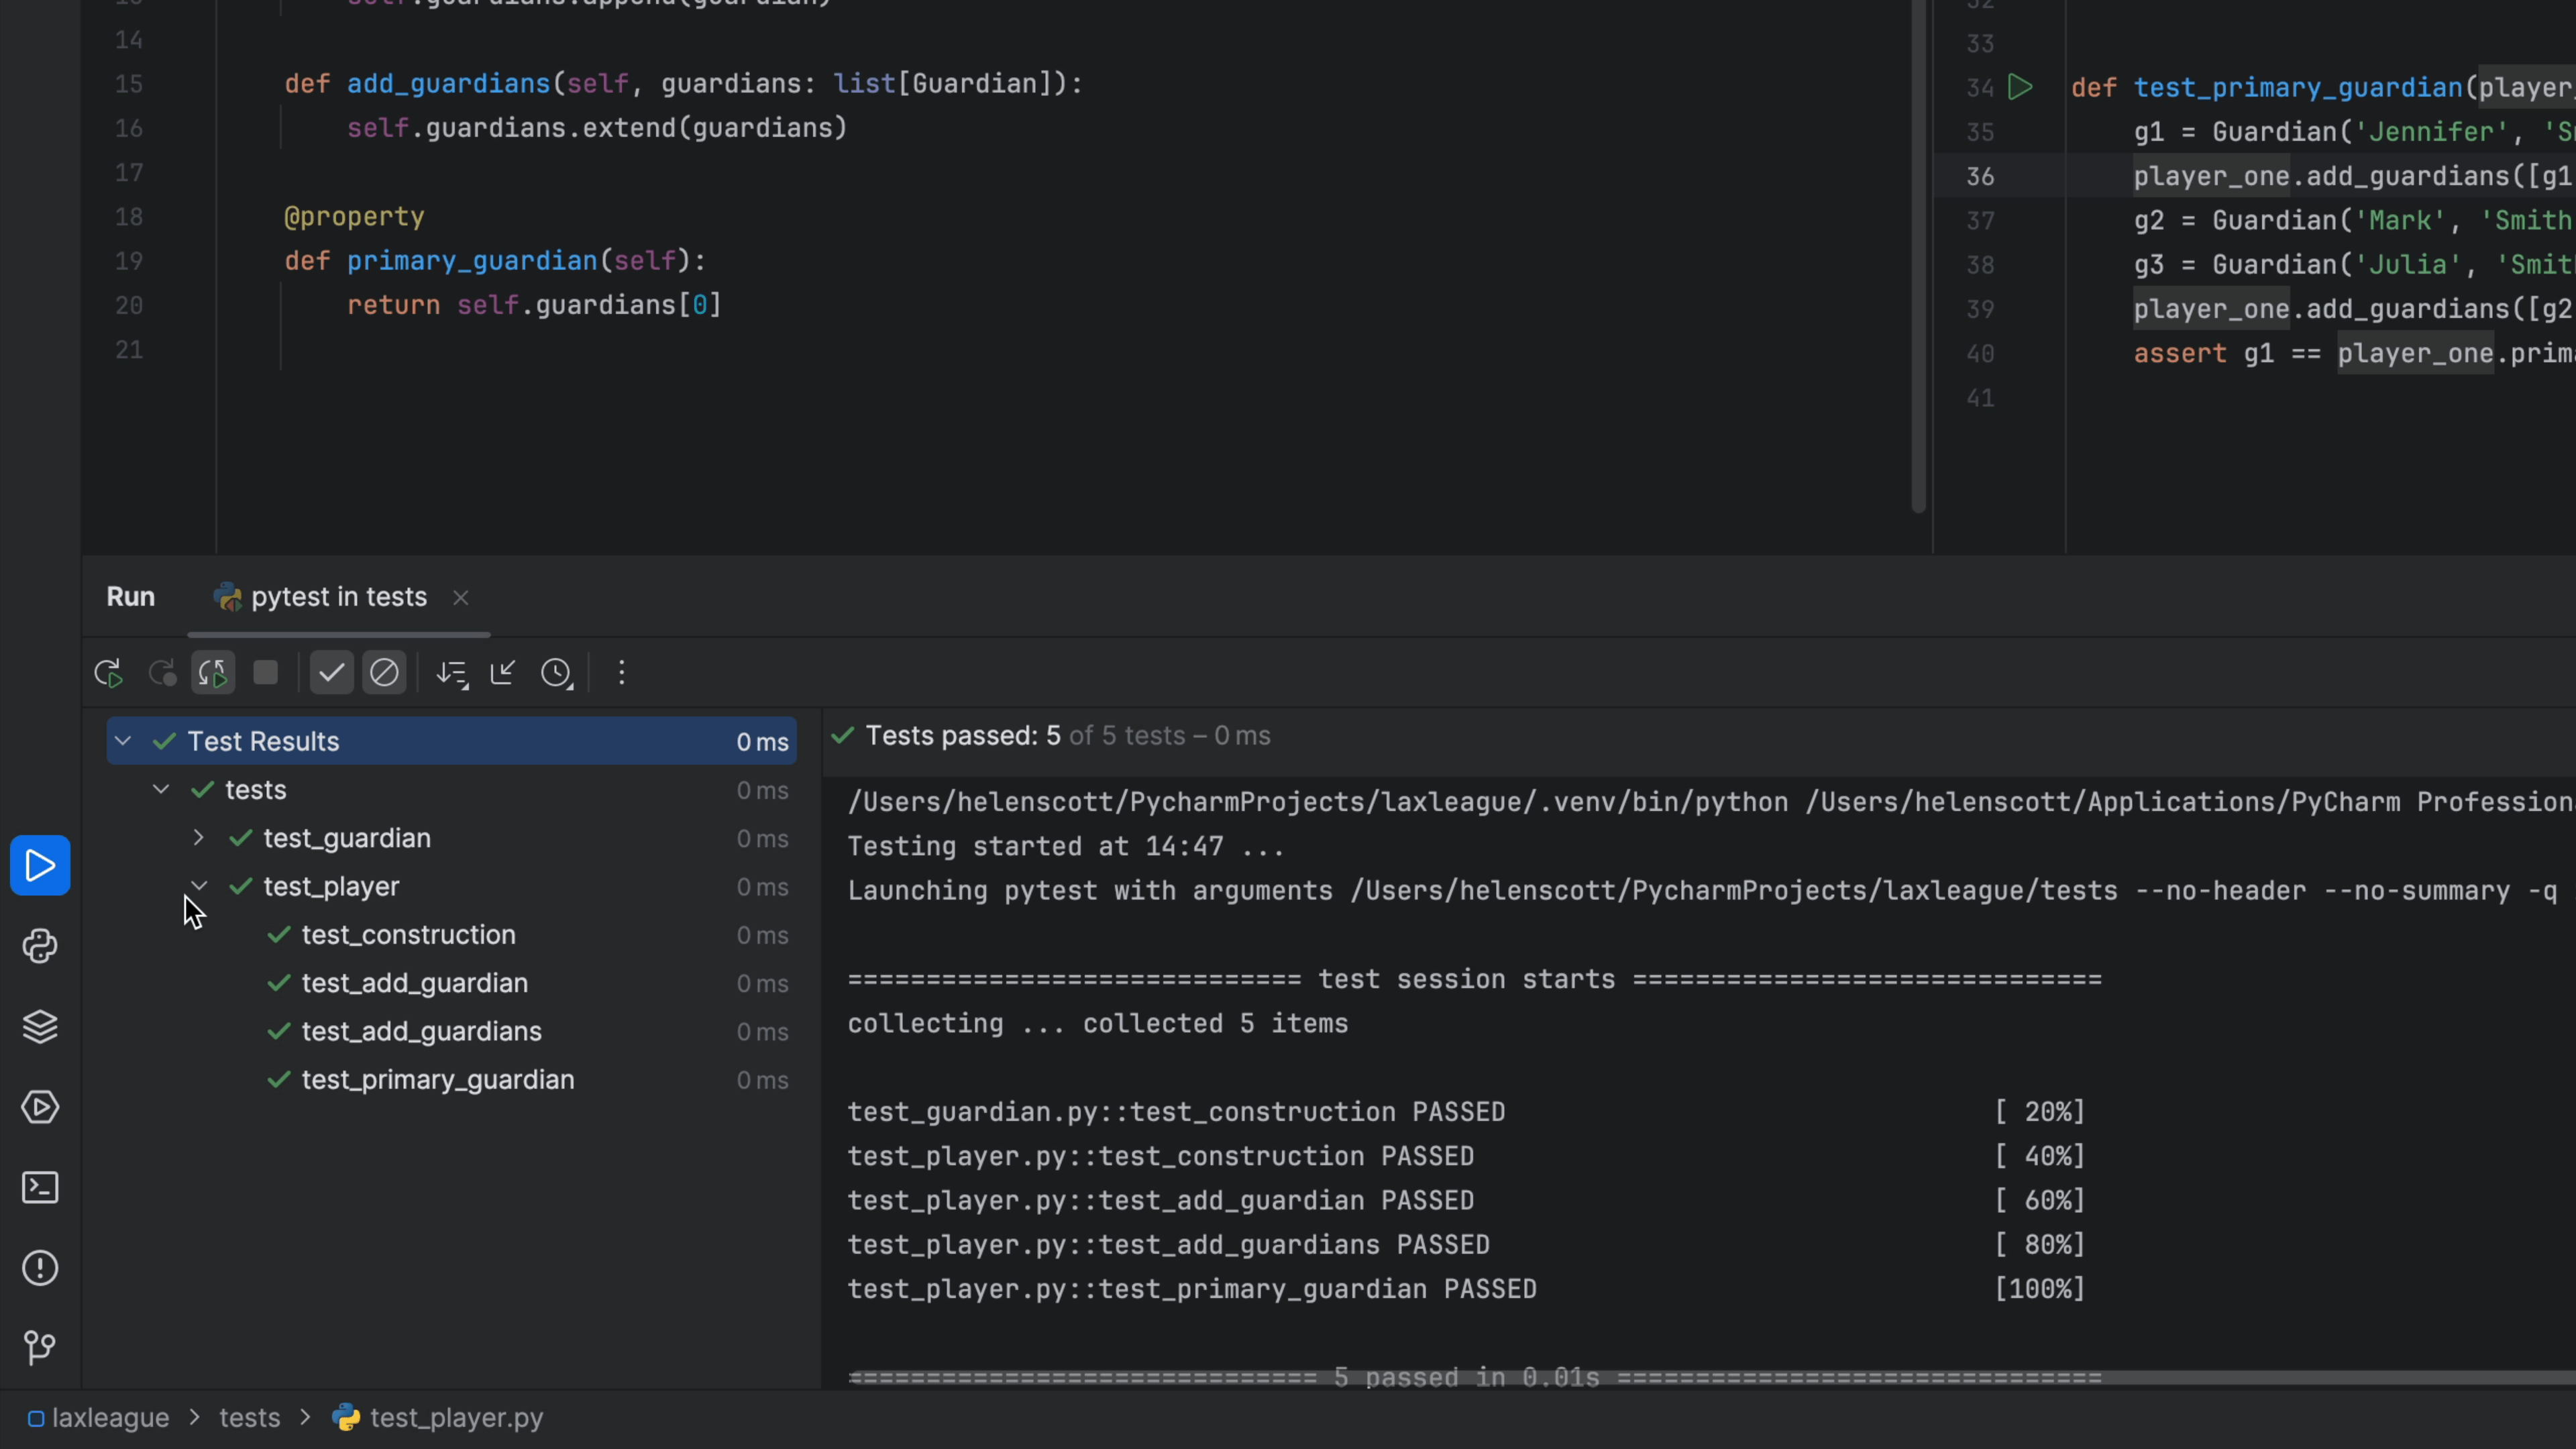Click Rerun Failed Tests icon

162,673
